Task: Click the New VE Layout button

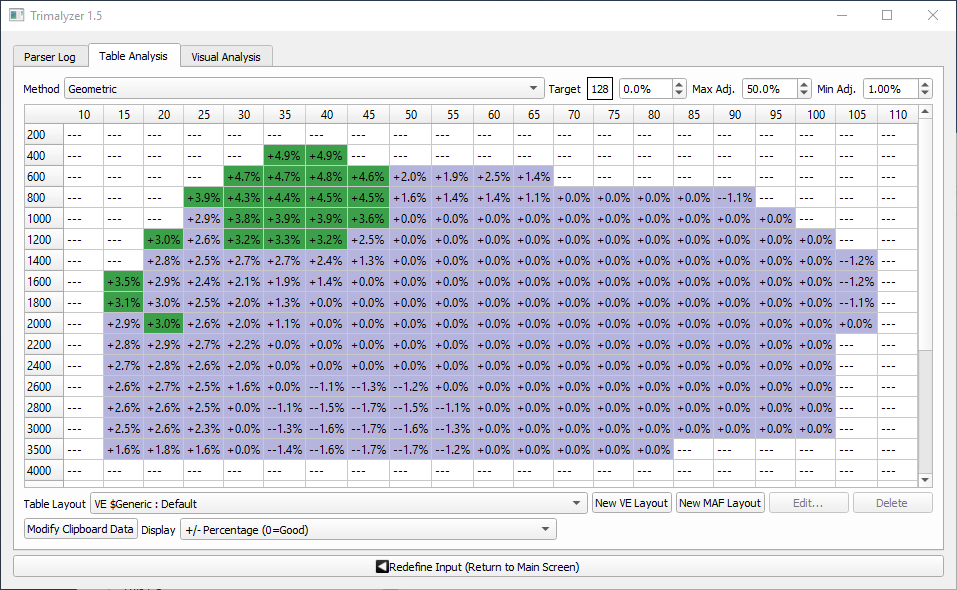Action: click(632, 503)
